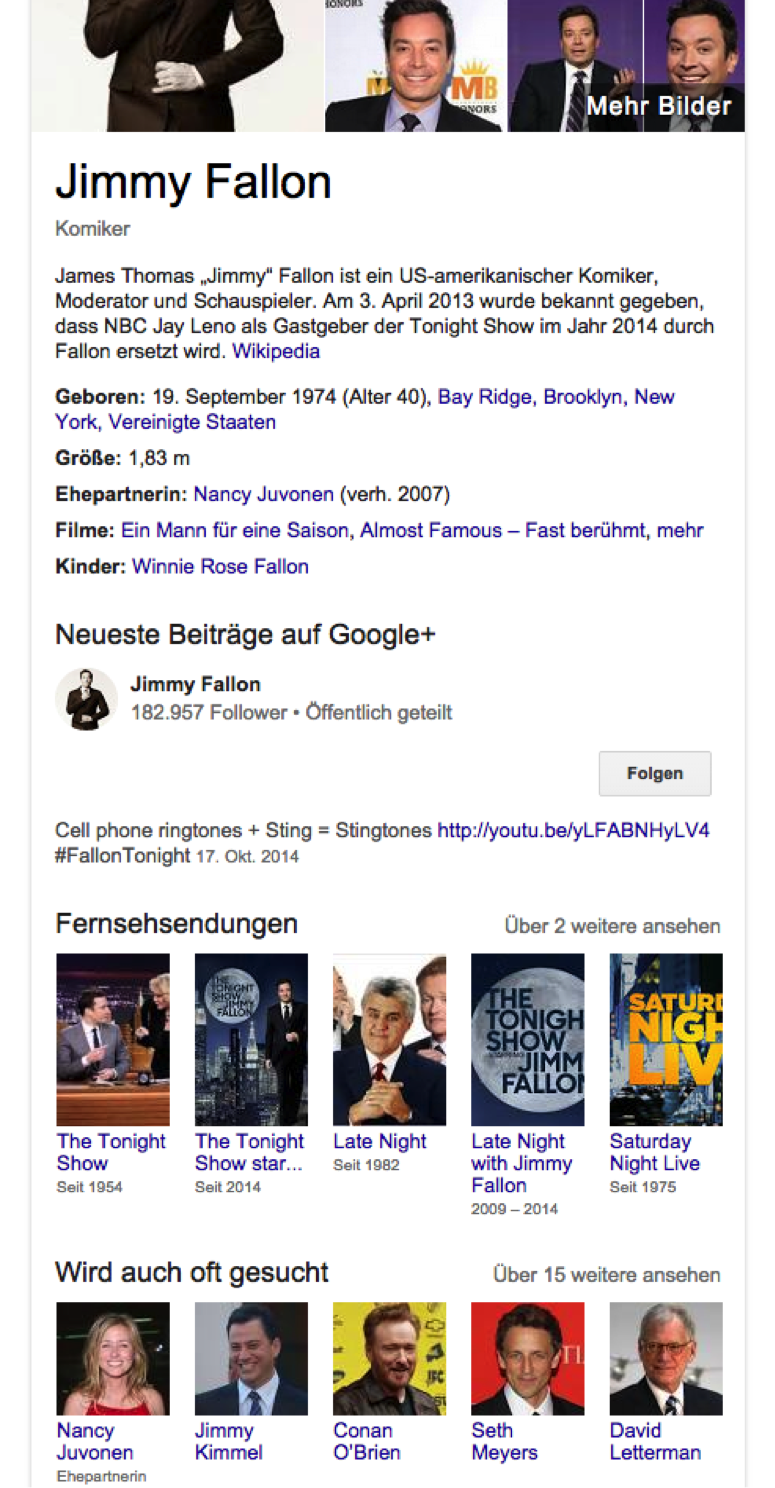This screenshot has width=775, height=1488.
Task: Click the Seth Meyers name link
Action: pos(504,1441)
